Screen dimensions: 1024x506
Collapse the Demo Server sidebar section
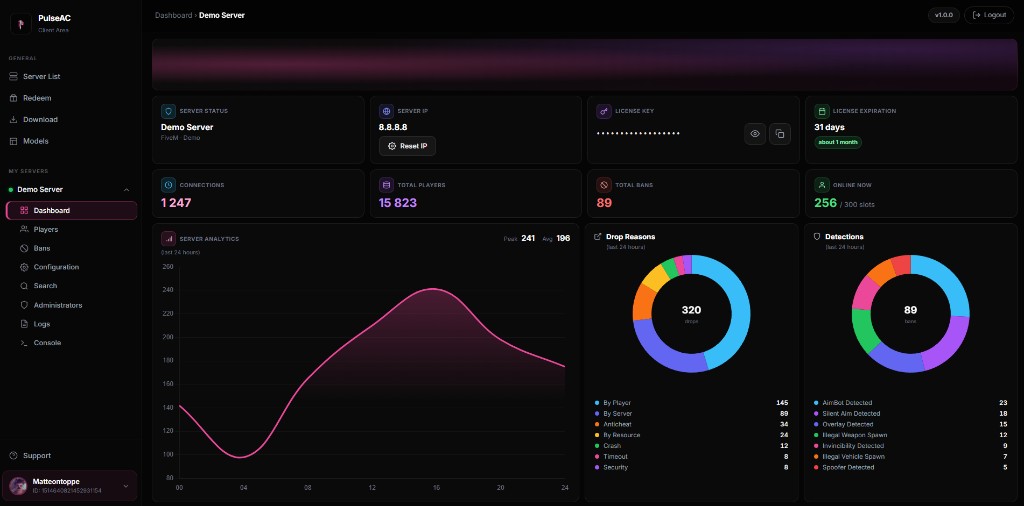pos(127,190)
